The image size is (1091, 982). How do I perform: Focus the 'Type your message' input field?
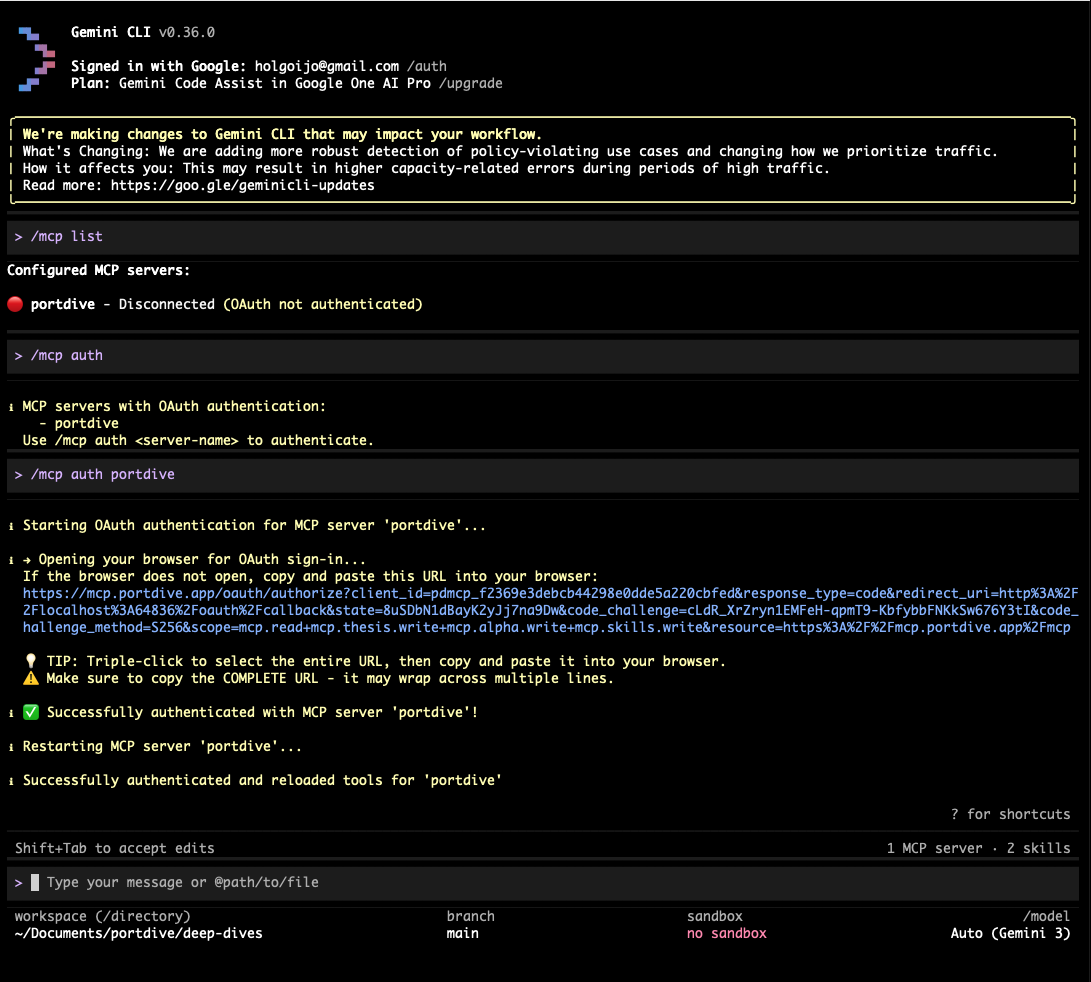pos(543,882)
